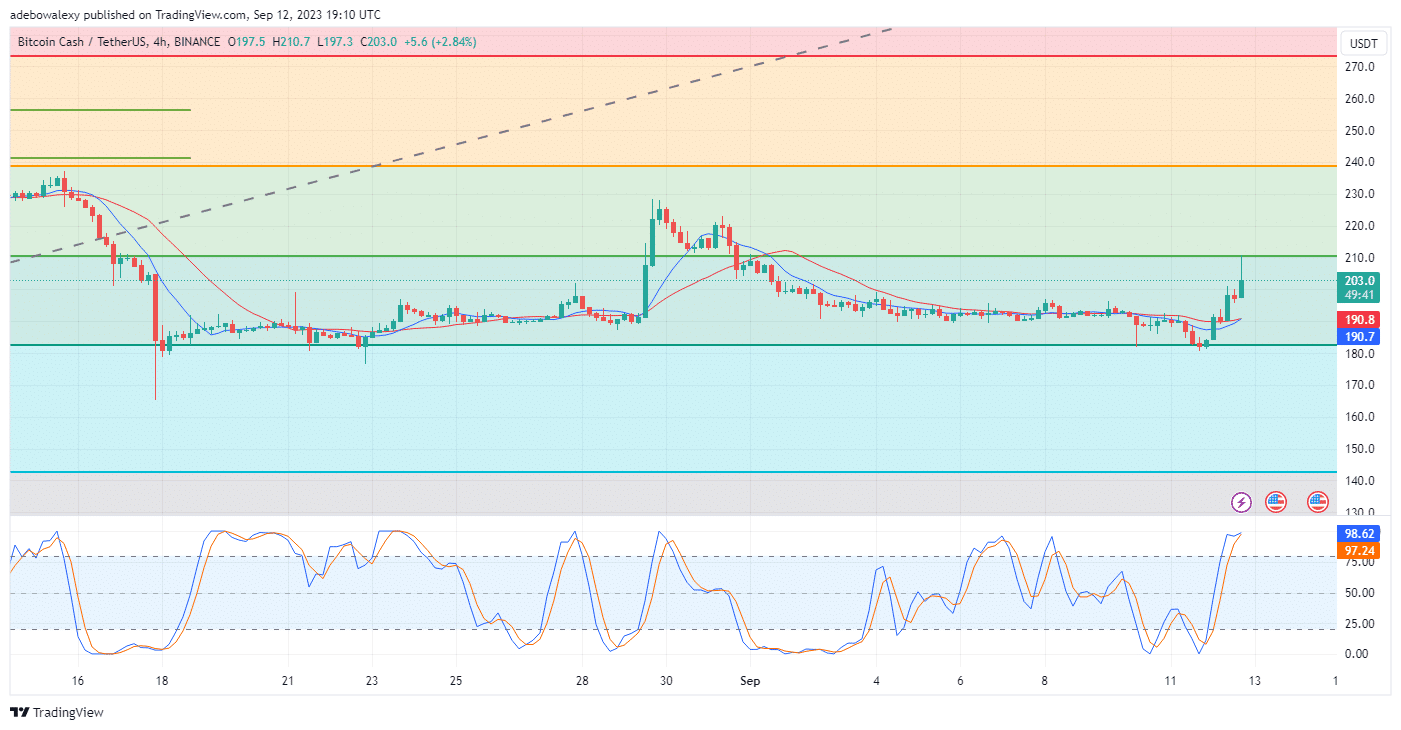Click the 140.0 price axis label
The image size is (1401, 730).
pyautogui.click(x=1361, y=481)
